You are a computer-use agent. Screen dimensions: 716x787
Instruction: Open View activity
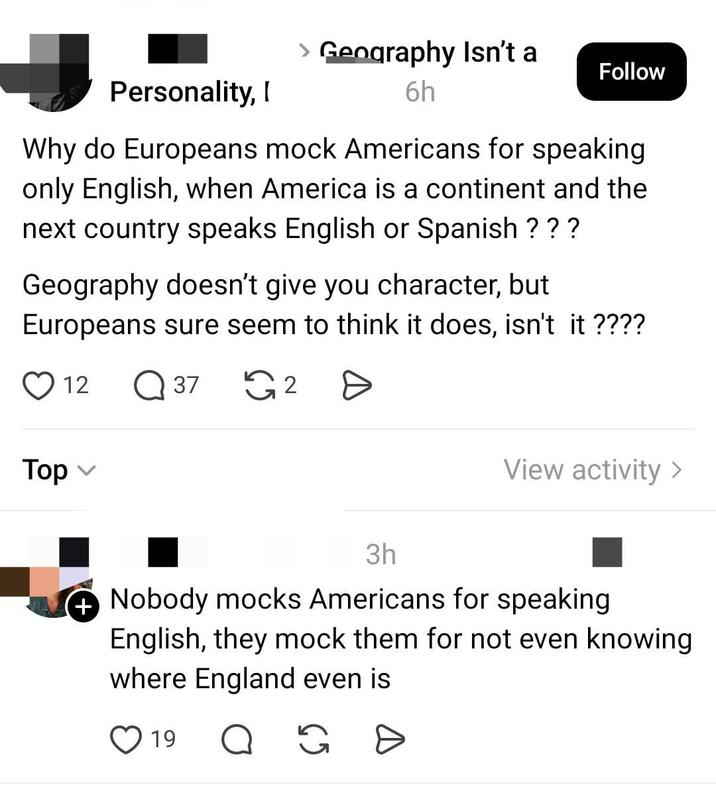(593, 470)
